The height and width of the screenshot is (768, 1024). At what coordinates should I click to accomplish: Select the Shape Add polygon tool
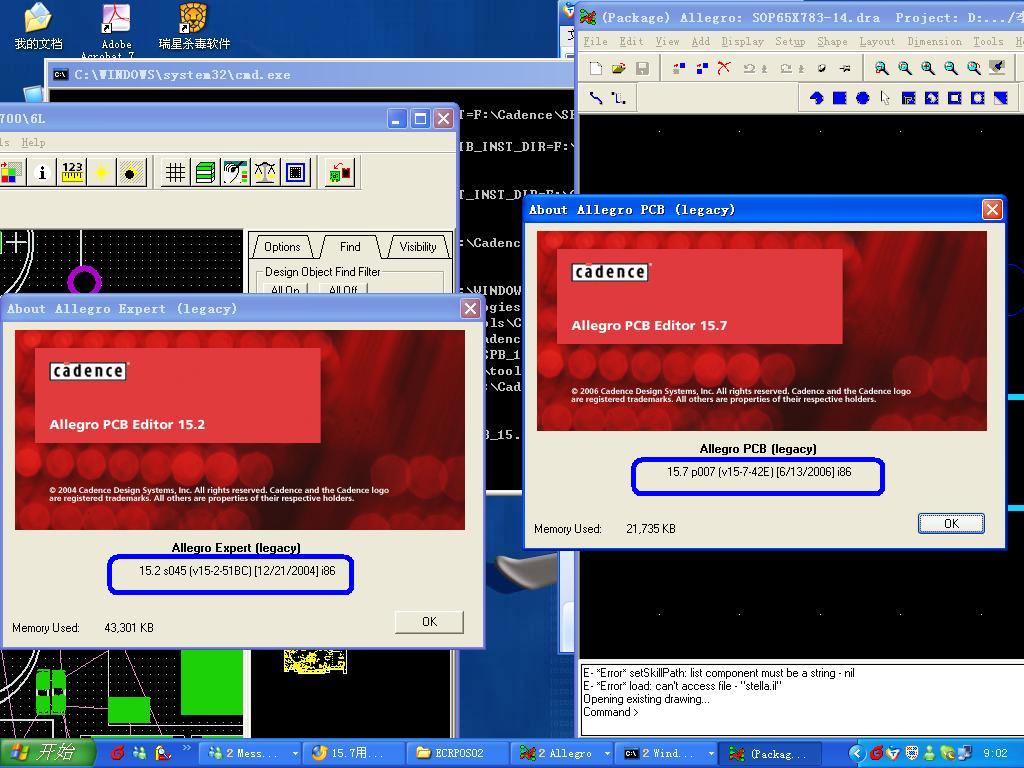tap(816, 98)
